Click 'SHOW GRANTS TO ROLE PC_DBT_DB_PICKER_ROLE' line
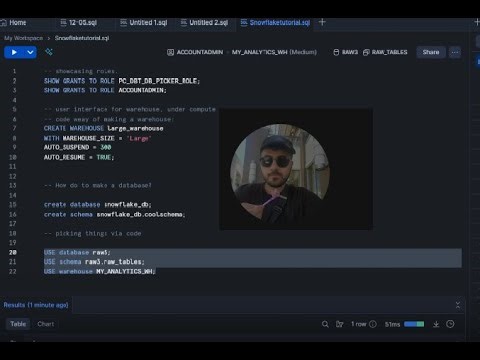The height and width of the screenshot is (360, 480). (x=122, y=81)
